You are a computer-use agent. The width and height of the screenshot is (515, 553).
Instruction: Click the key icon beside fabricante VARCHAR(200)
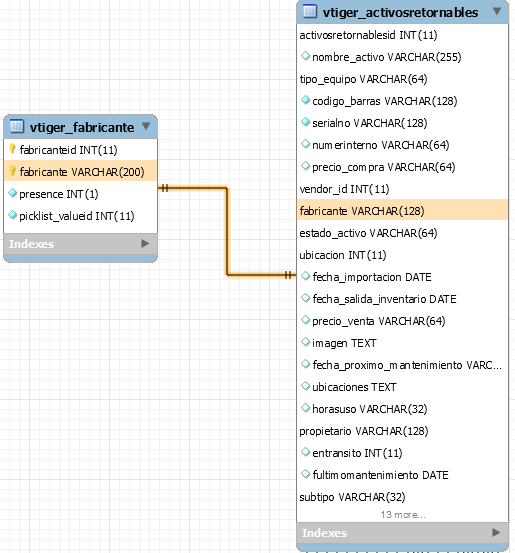pyautogui.click(x=12, y=171)
